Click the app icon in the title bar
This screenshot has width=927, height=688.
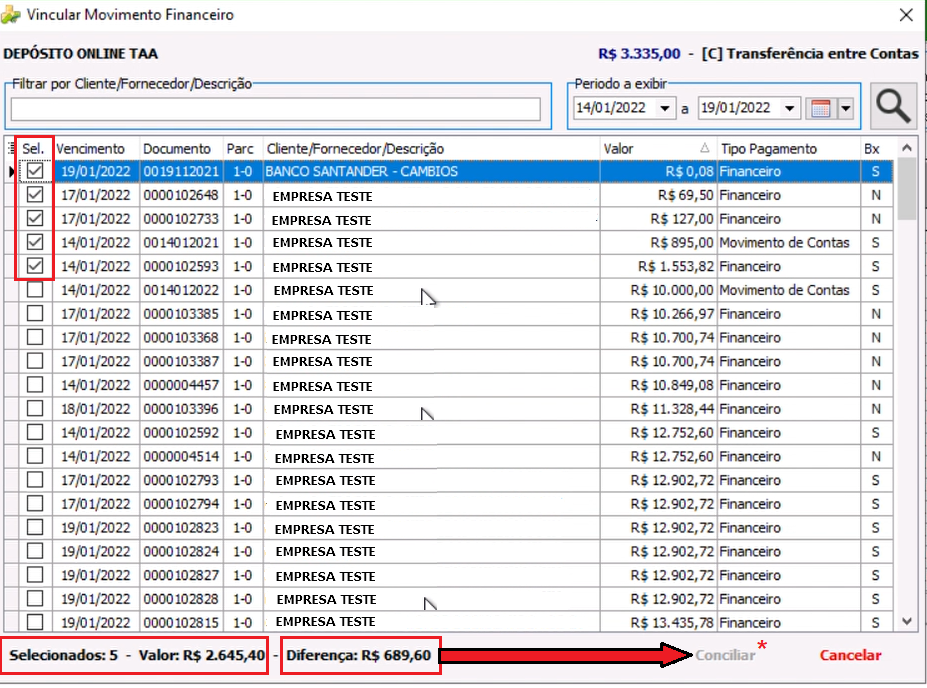tap(11, 15)
